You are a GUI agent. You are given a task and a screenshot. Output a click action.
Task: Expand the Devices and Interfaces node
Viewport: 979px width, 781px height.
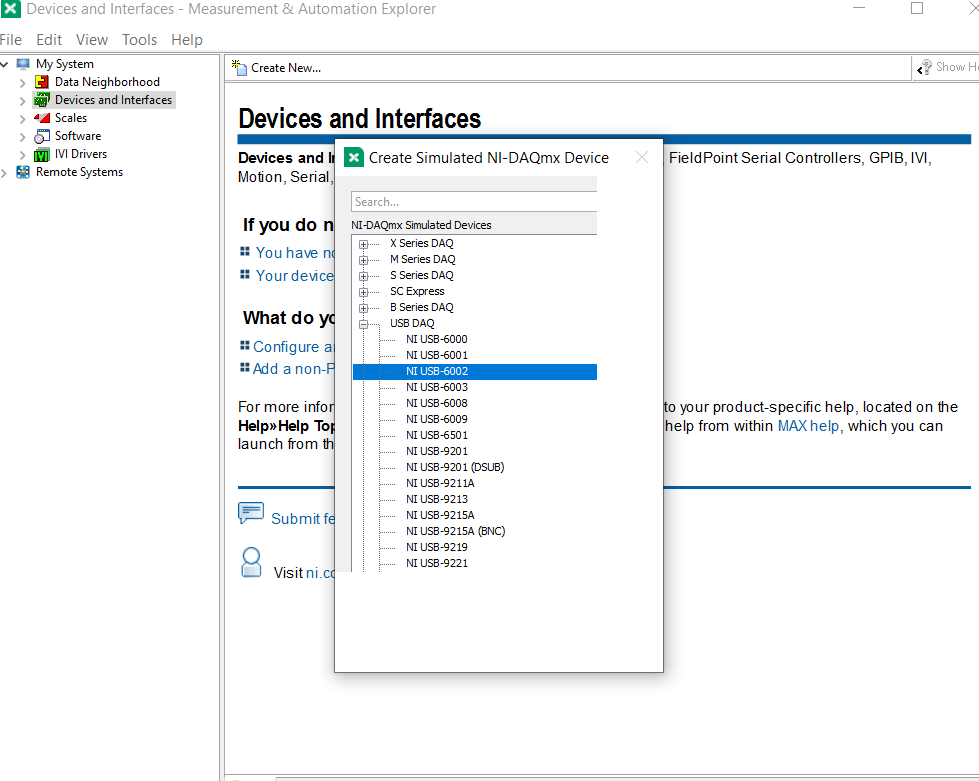[22, 101]
